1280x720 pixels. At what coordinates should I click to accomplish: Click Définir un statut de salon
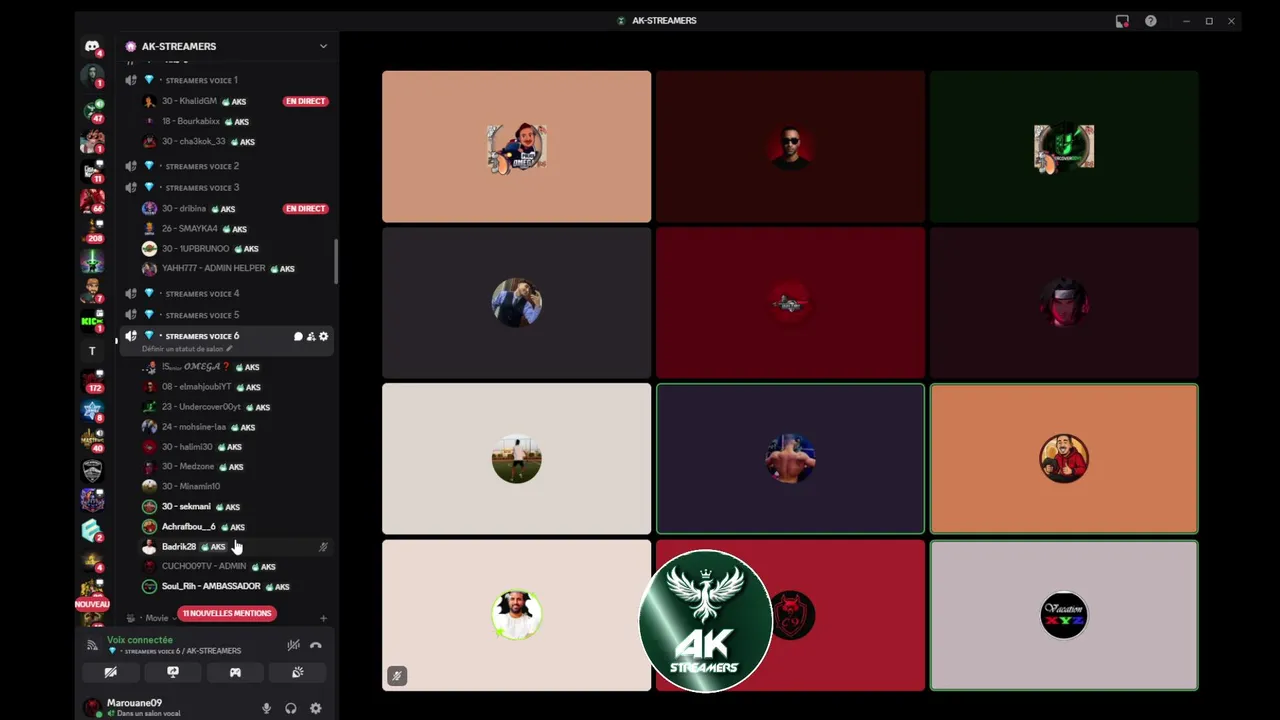pyautogui.click(x=187, y=349)
